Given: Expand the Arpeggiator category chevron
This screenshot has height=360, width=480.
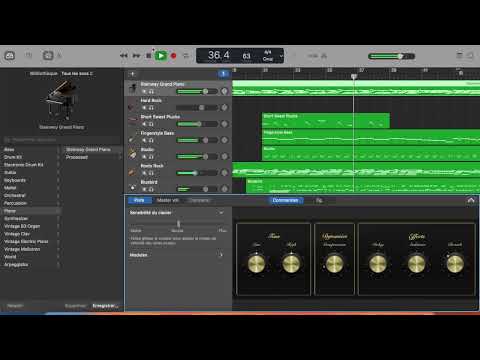Looking at the screenshot, I should (58, 265).
